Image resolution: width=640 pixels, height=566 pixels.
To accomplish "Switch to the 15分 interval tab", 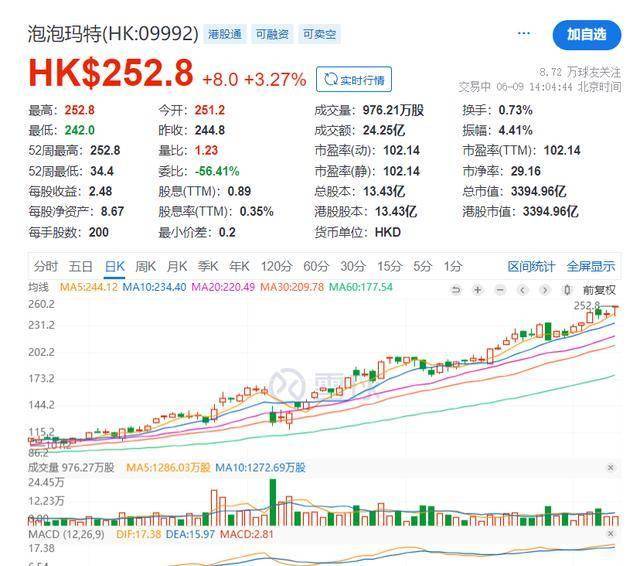I will click(389, 266).
